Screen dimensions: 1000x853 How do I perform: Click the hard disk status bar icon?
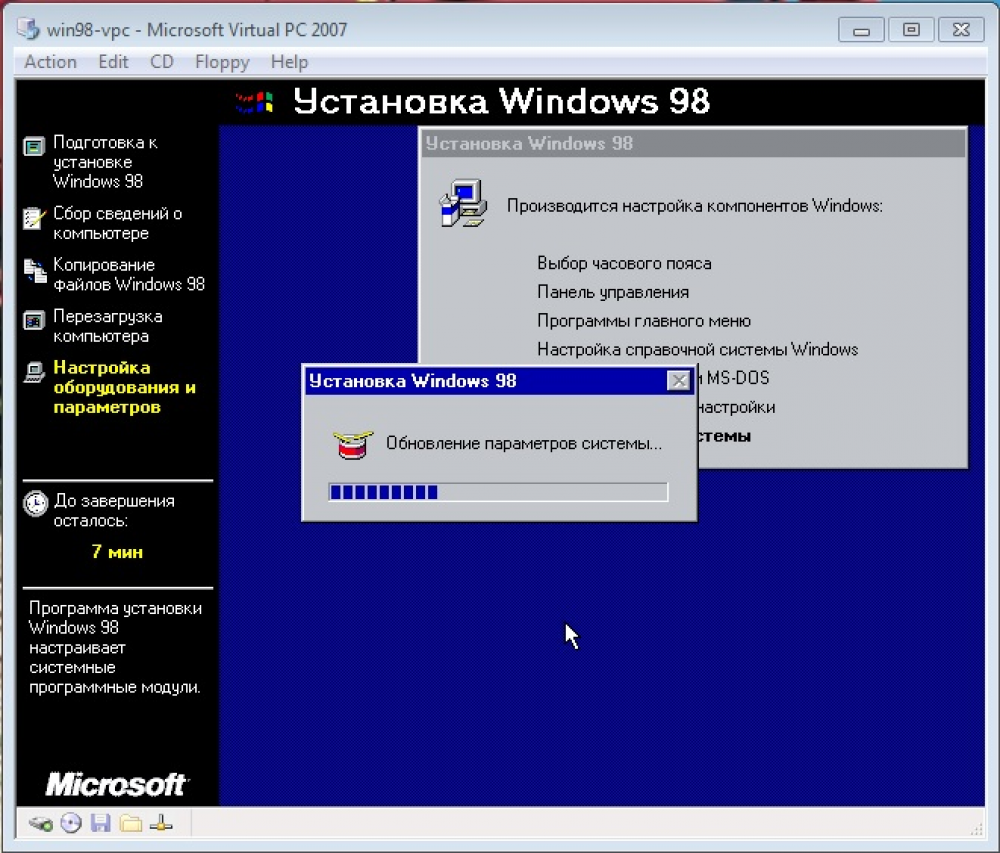[x=41, y=824]
